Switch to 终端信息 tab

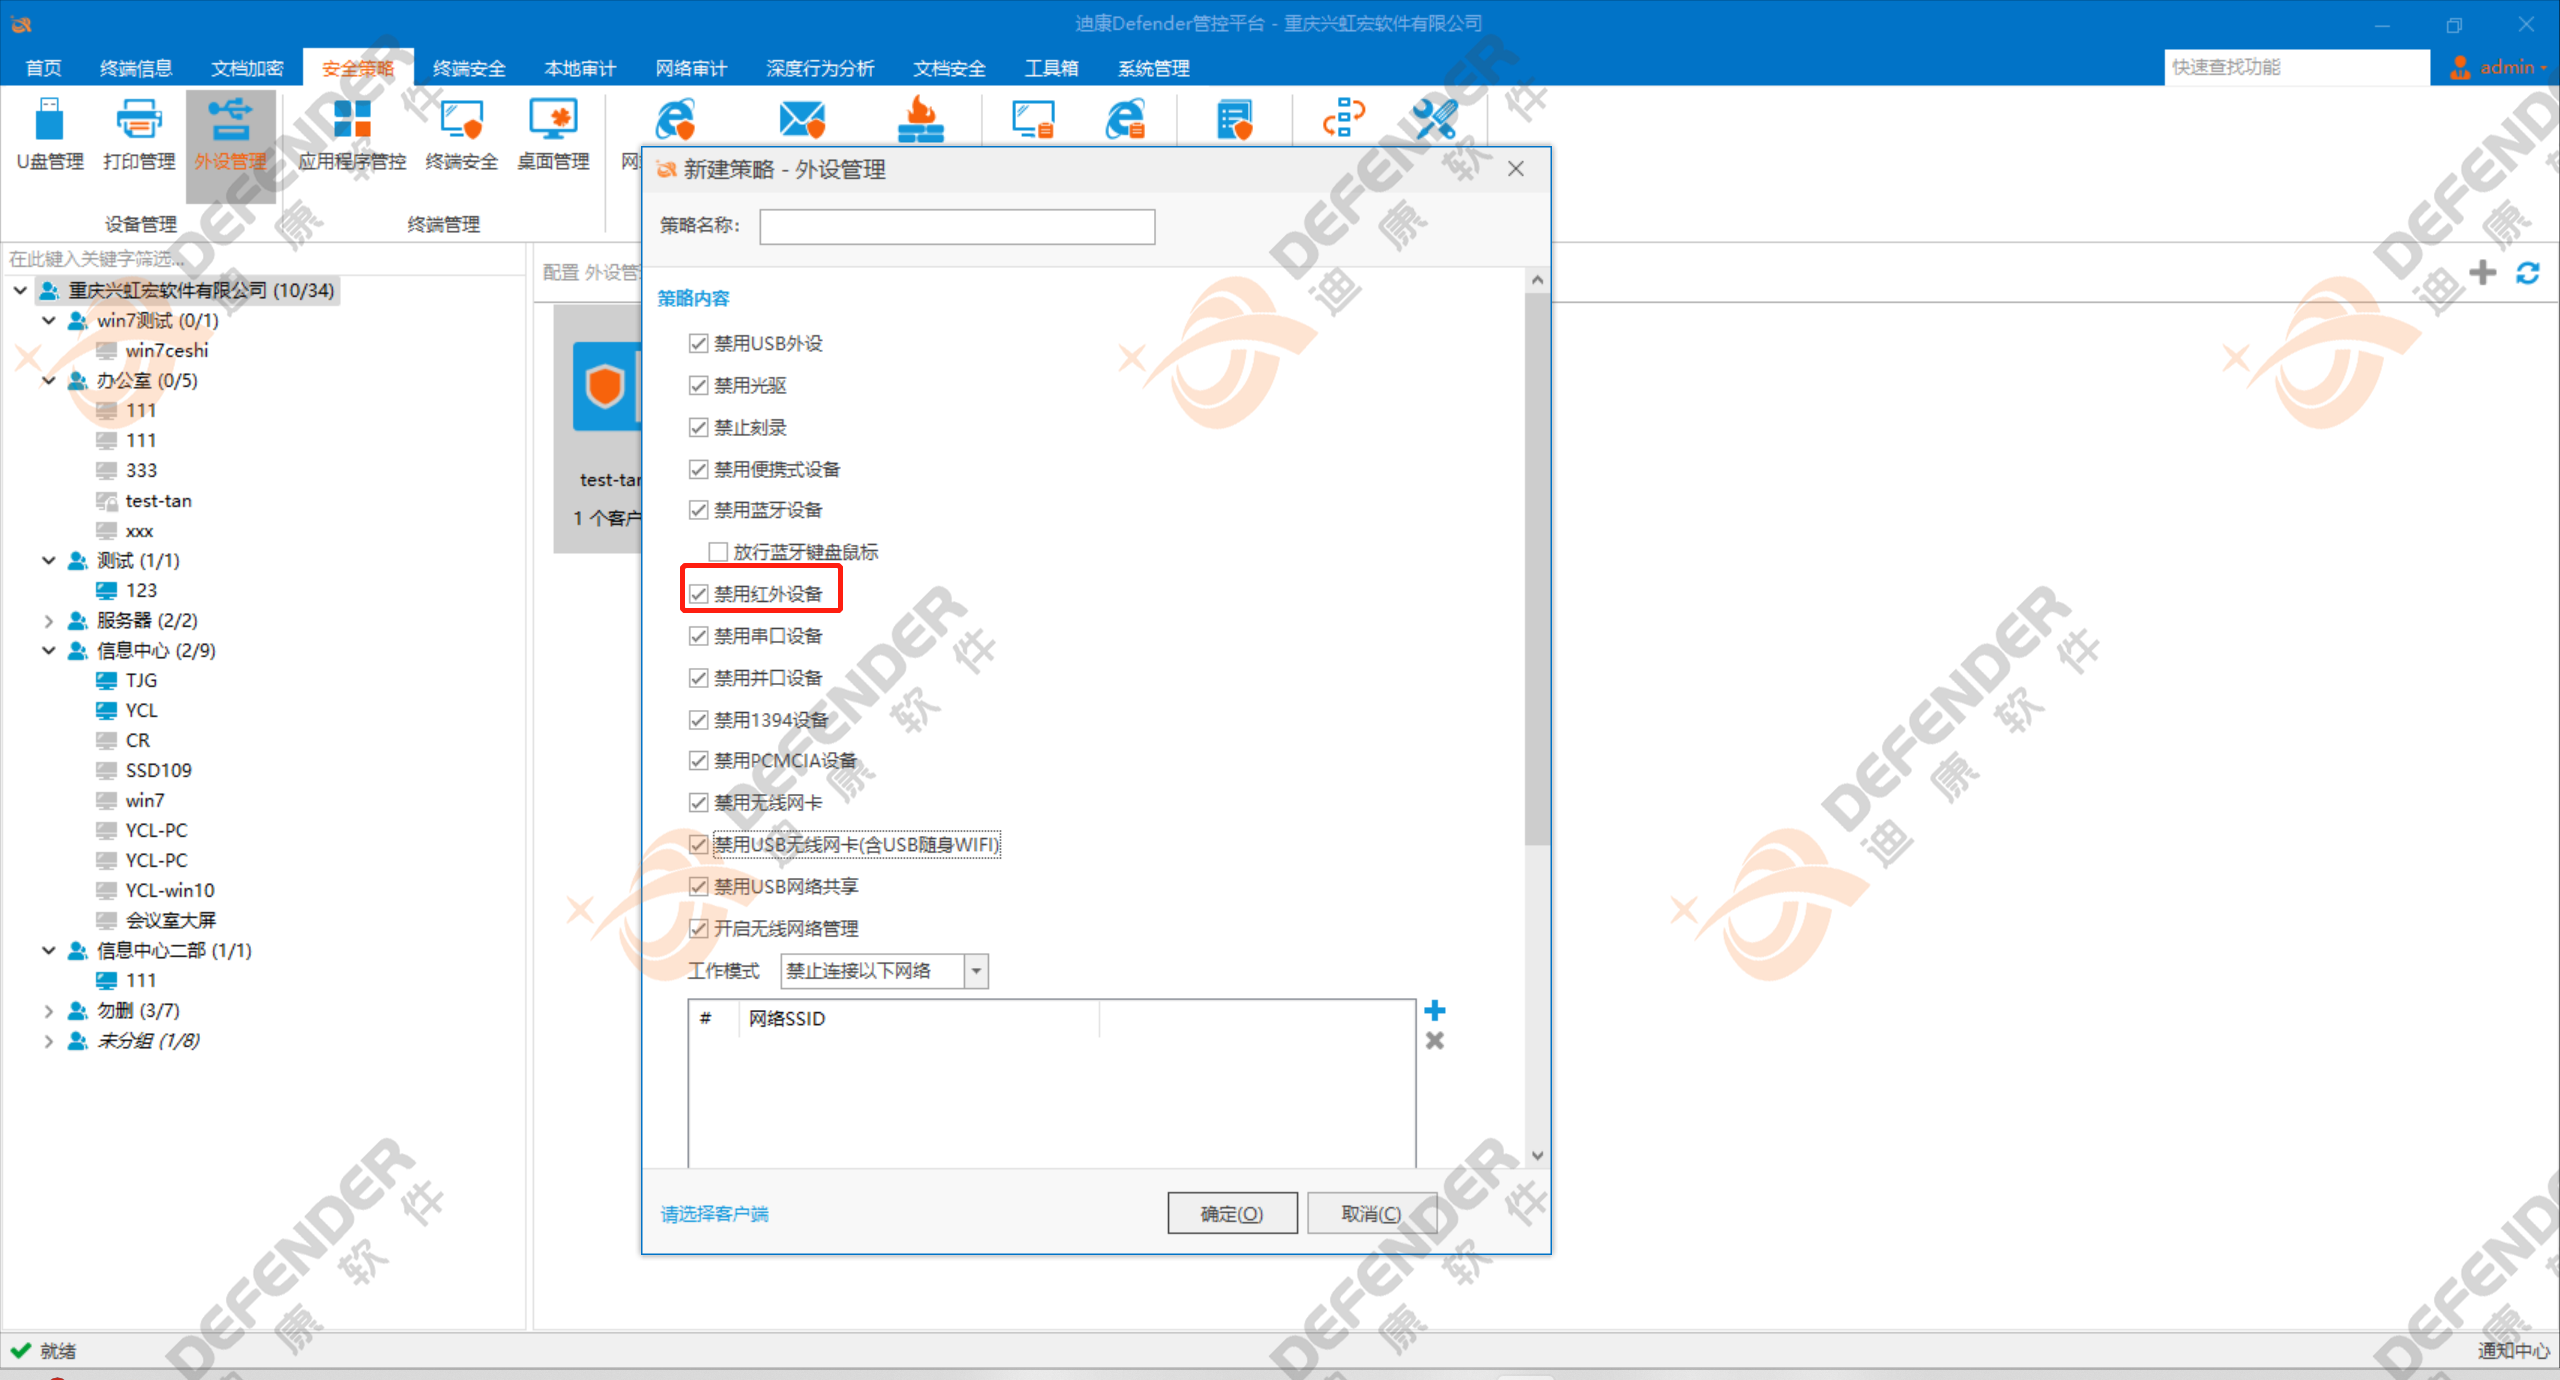click(x=136, y=68)
